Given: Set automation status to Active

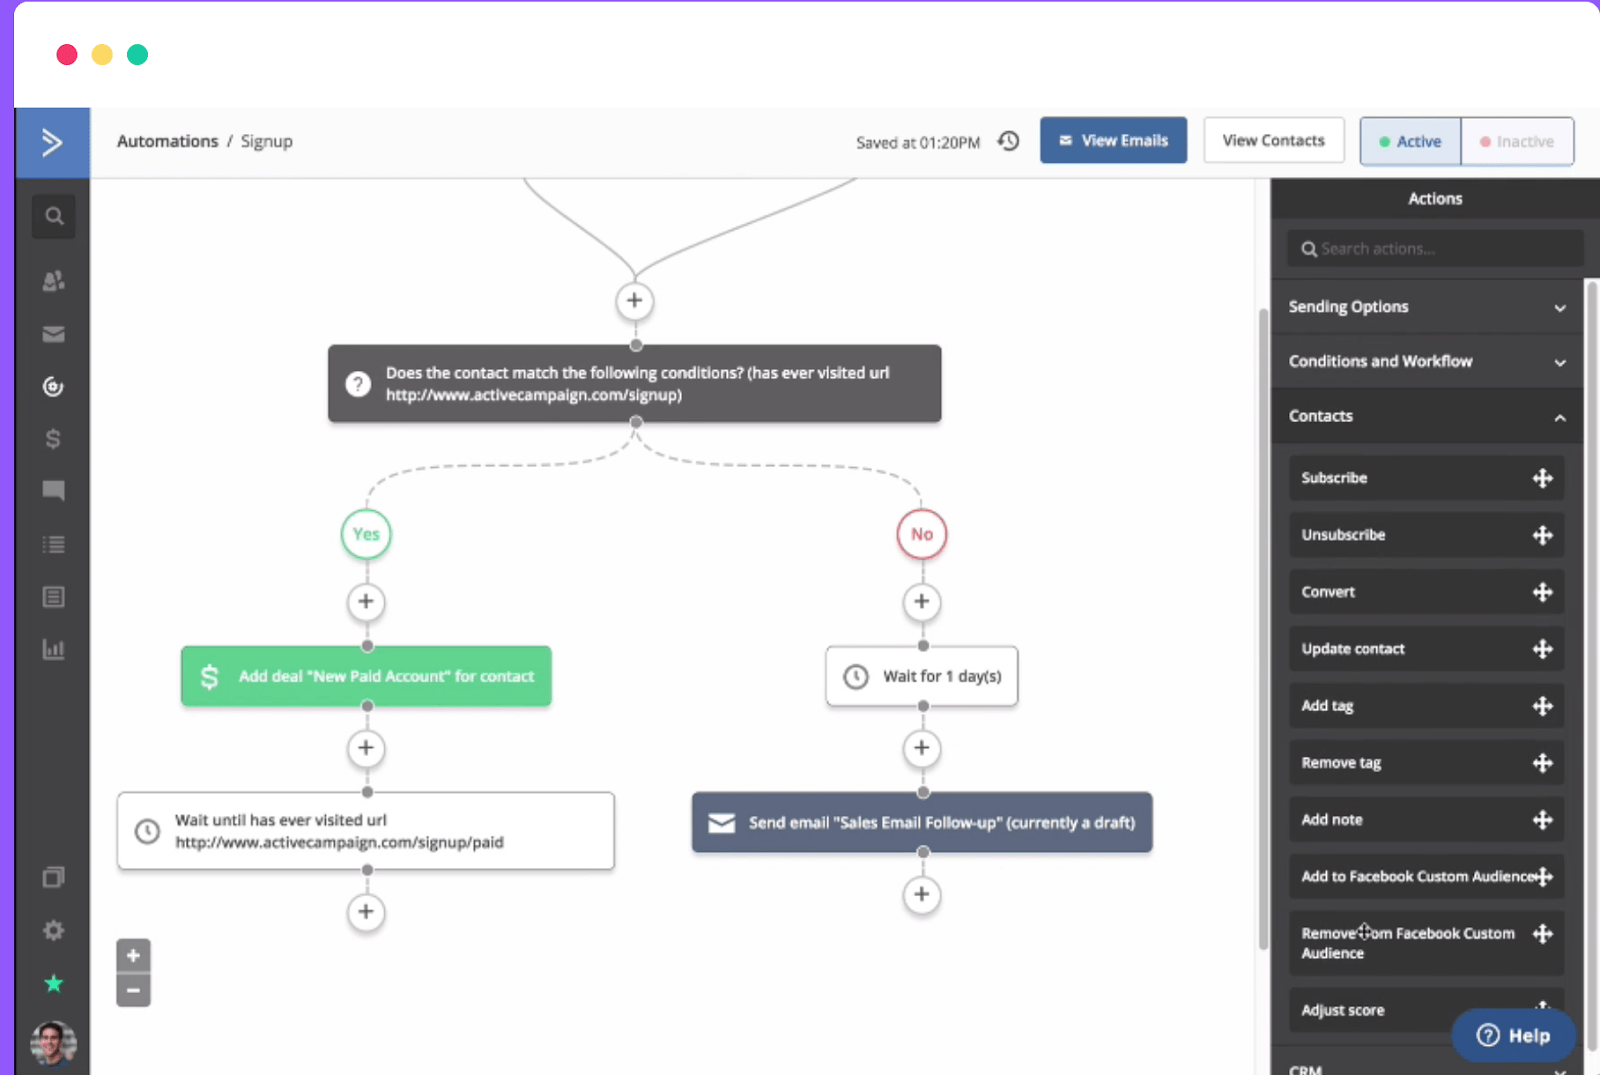Looking at the screenshot, I should click(x=1410, y=141).
